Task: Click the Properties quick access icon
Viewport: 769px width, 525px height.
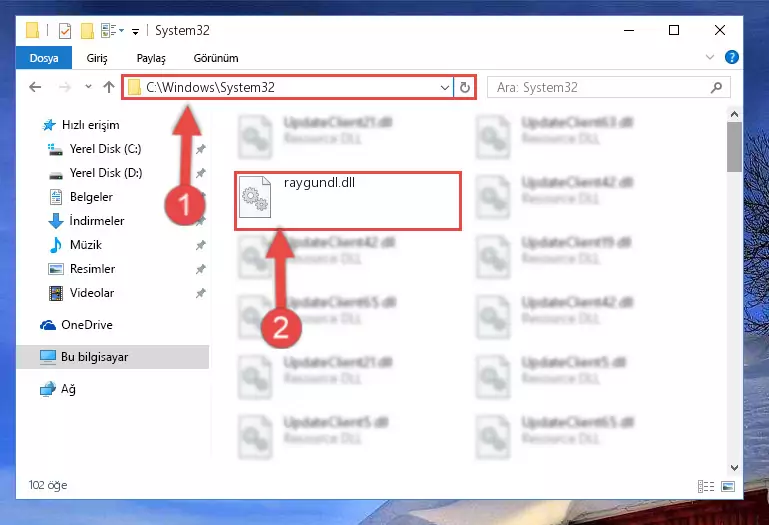Action: click(64, 31)
